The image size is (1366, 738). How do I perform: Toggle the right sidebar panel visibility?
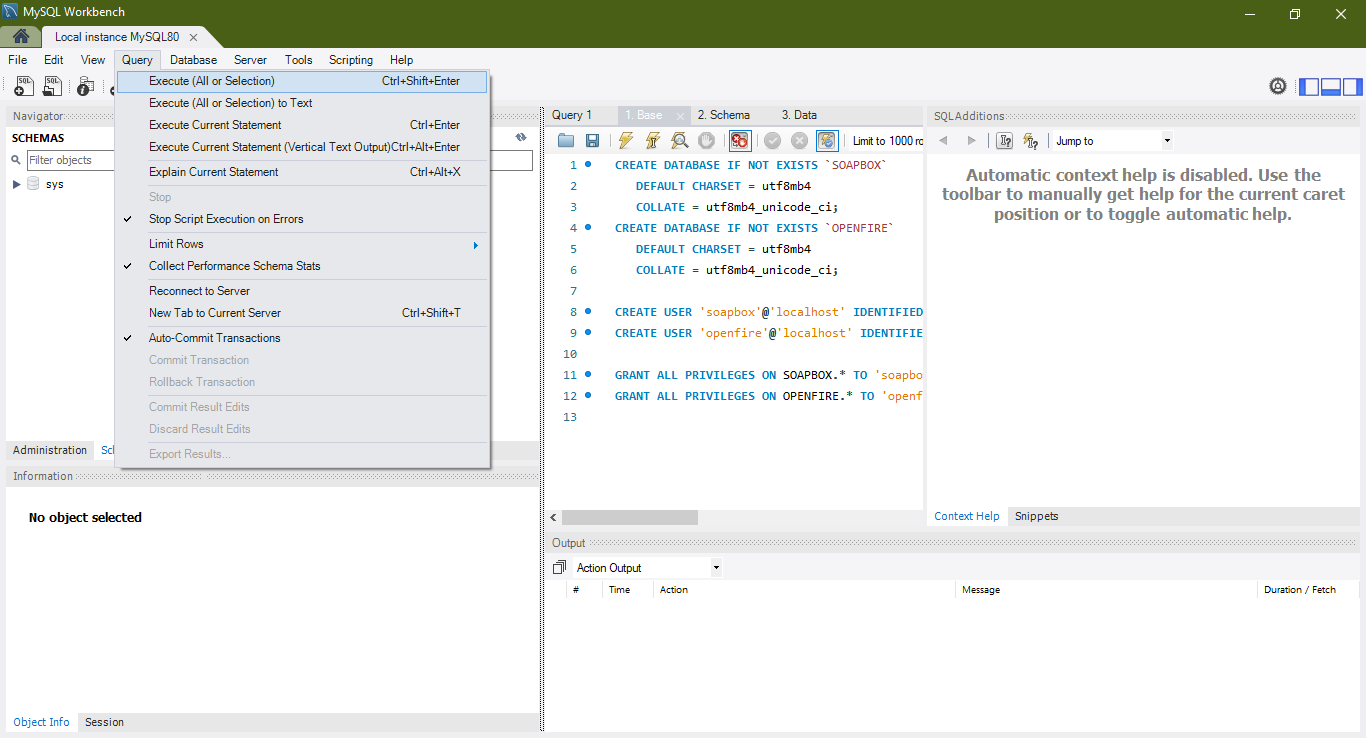point(1352,87)
